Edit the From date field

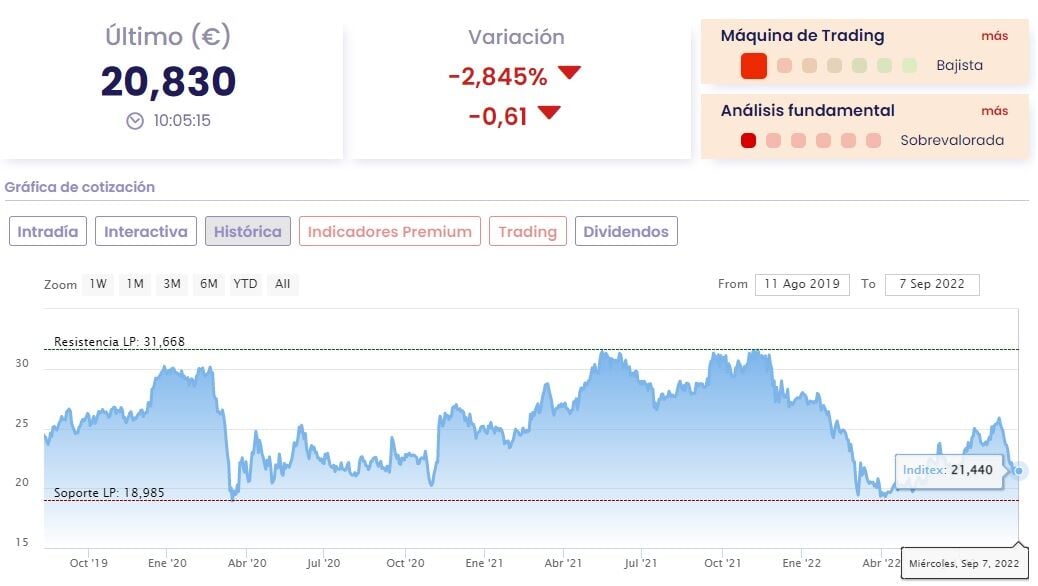[x=803, y=284]
